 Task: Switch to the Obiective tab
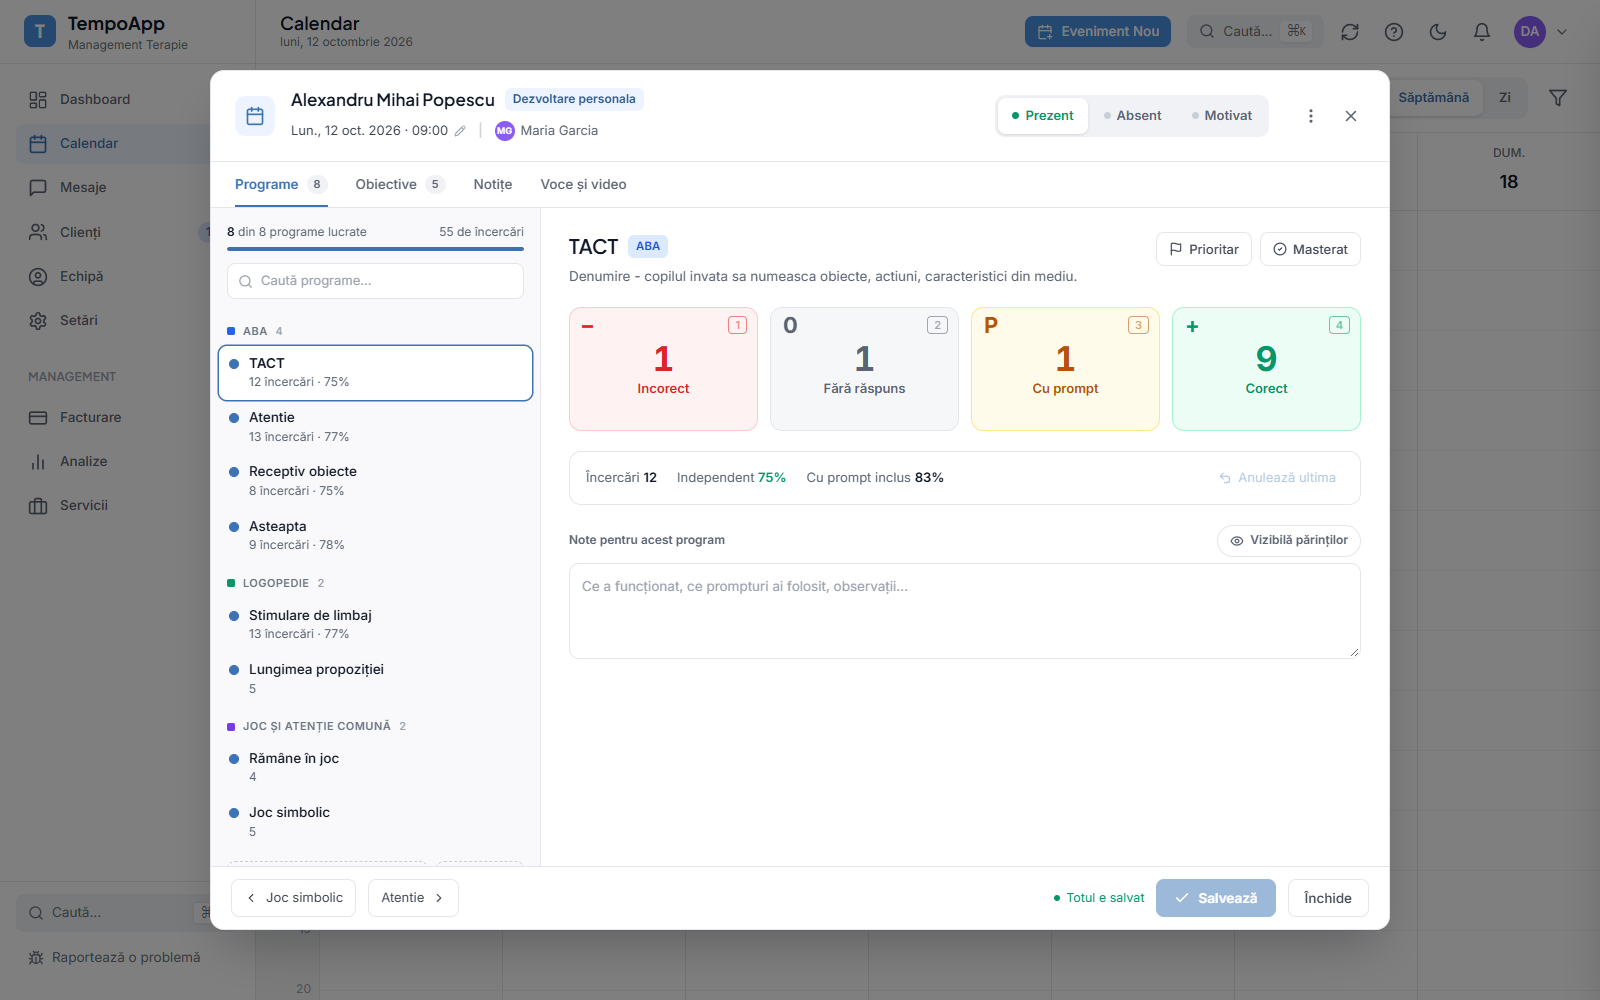[x=399, y=184]
